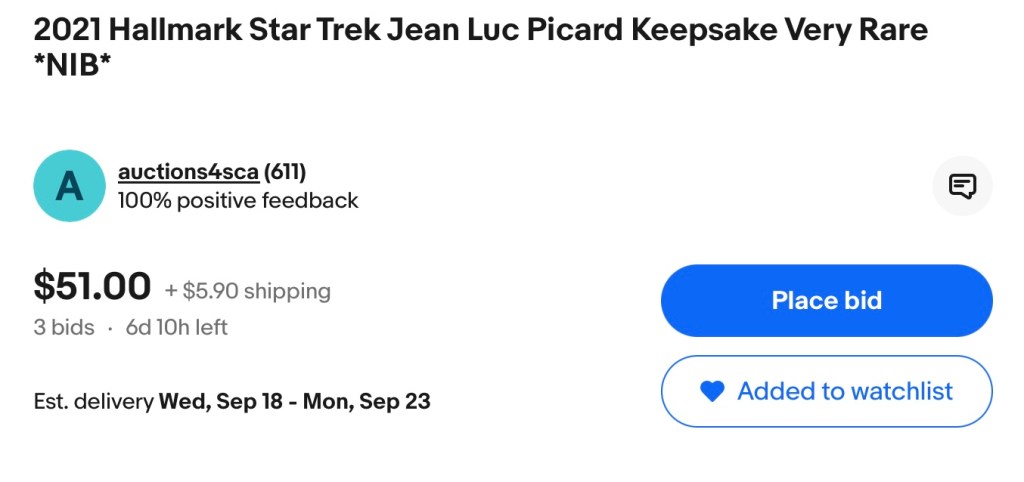Click the "6d 10h left" time remaining

pyautogui.click(x=176, y=327)
